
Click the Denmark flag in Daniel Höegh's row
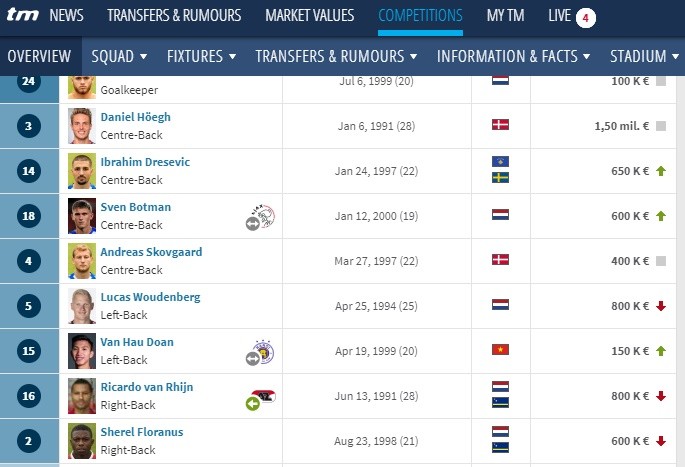tap(501, 125)
